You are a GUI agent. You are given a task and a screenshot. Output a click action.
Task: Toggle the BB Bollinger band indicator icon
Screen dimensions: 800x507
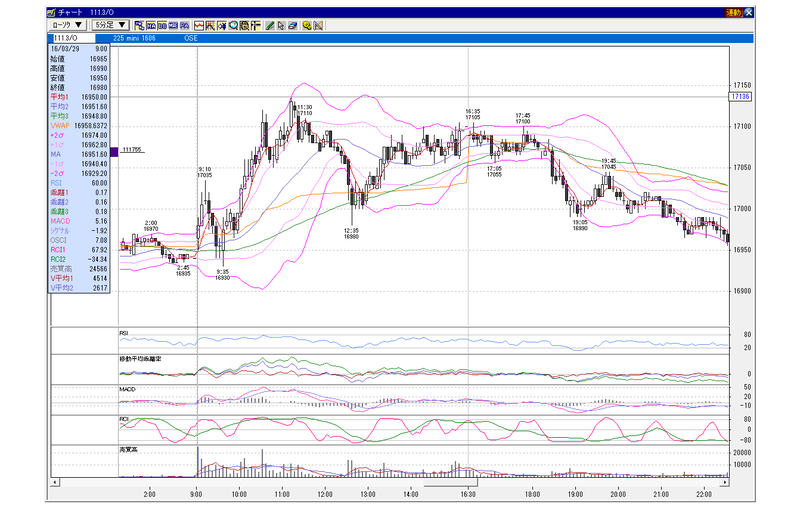click(162, 26)
